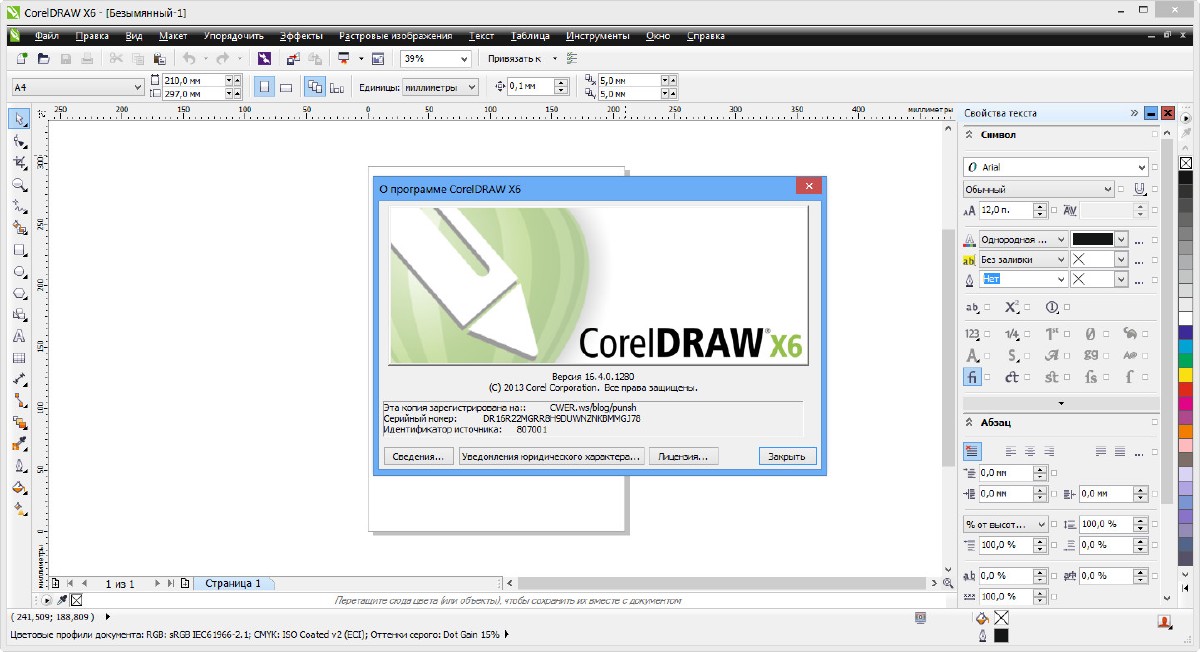1200x652 pixels.
Task: Expand the zoom level 39% dropdown
Action: [464, 59]
